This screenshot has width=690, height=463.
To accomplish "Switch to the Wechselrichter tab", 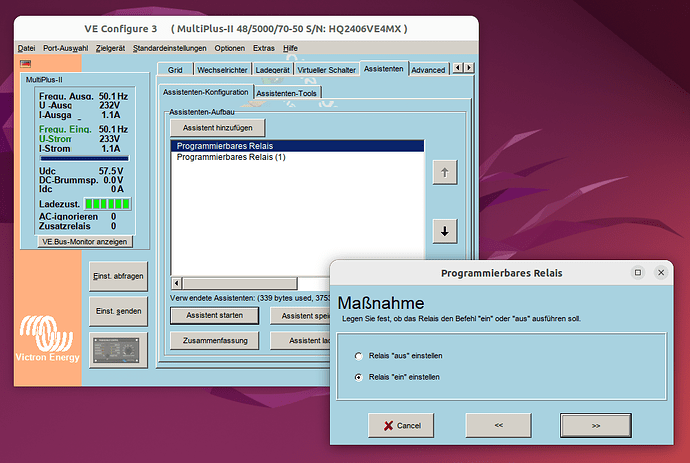I will click(x=222, y=70).
